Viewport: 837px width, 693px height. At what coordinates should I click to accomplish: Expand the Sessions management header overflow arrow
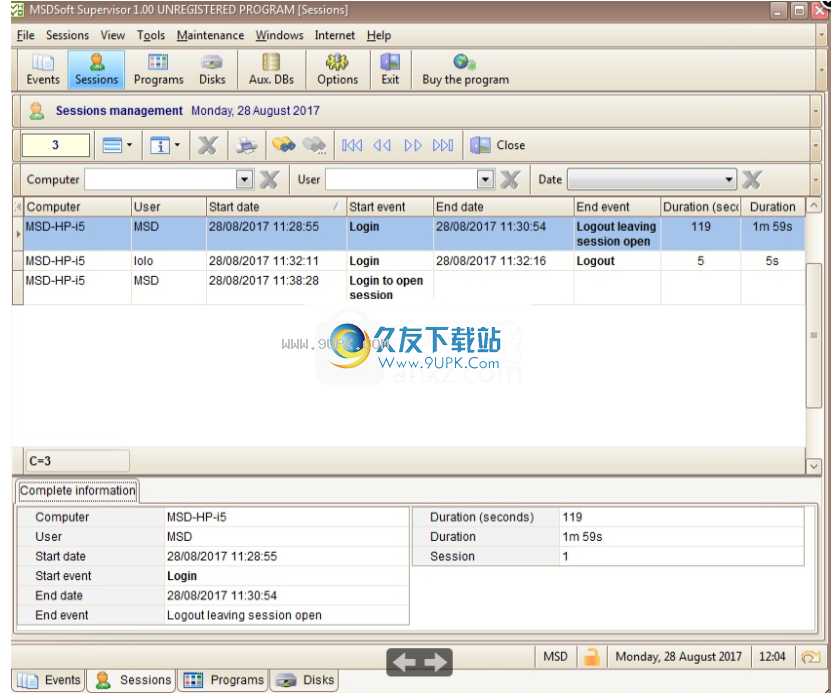[816, 111]
